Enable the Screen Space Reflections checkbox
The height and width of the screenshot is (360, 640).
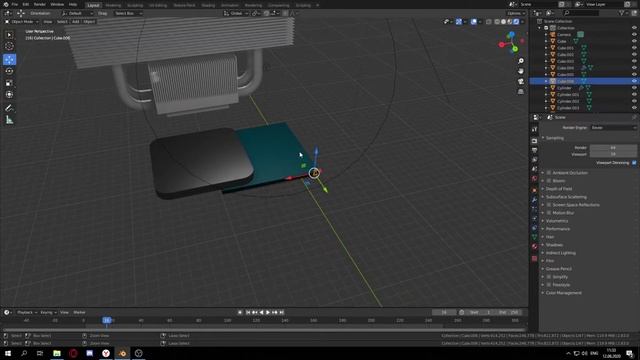(x=549, y=205)
